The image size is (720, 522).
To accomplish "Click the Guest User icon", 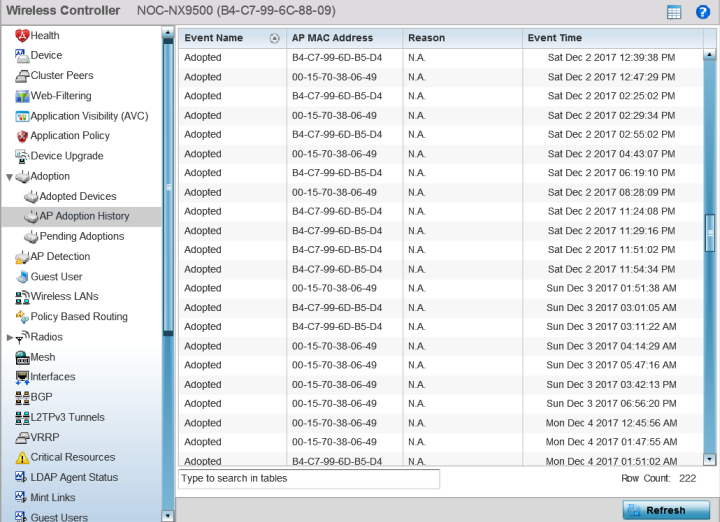I will pyautogui.click(x=22, y=277).
